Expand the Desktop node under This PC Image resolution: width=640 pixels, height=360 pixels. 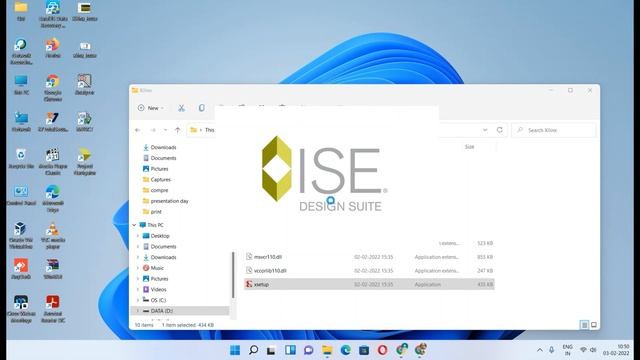(x=138, y=236)
